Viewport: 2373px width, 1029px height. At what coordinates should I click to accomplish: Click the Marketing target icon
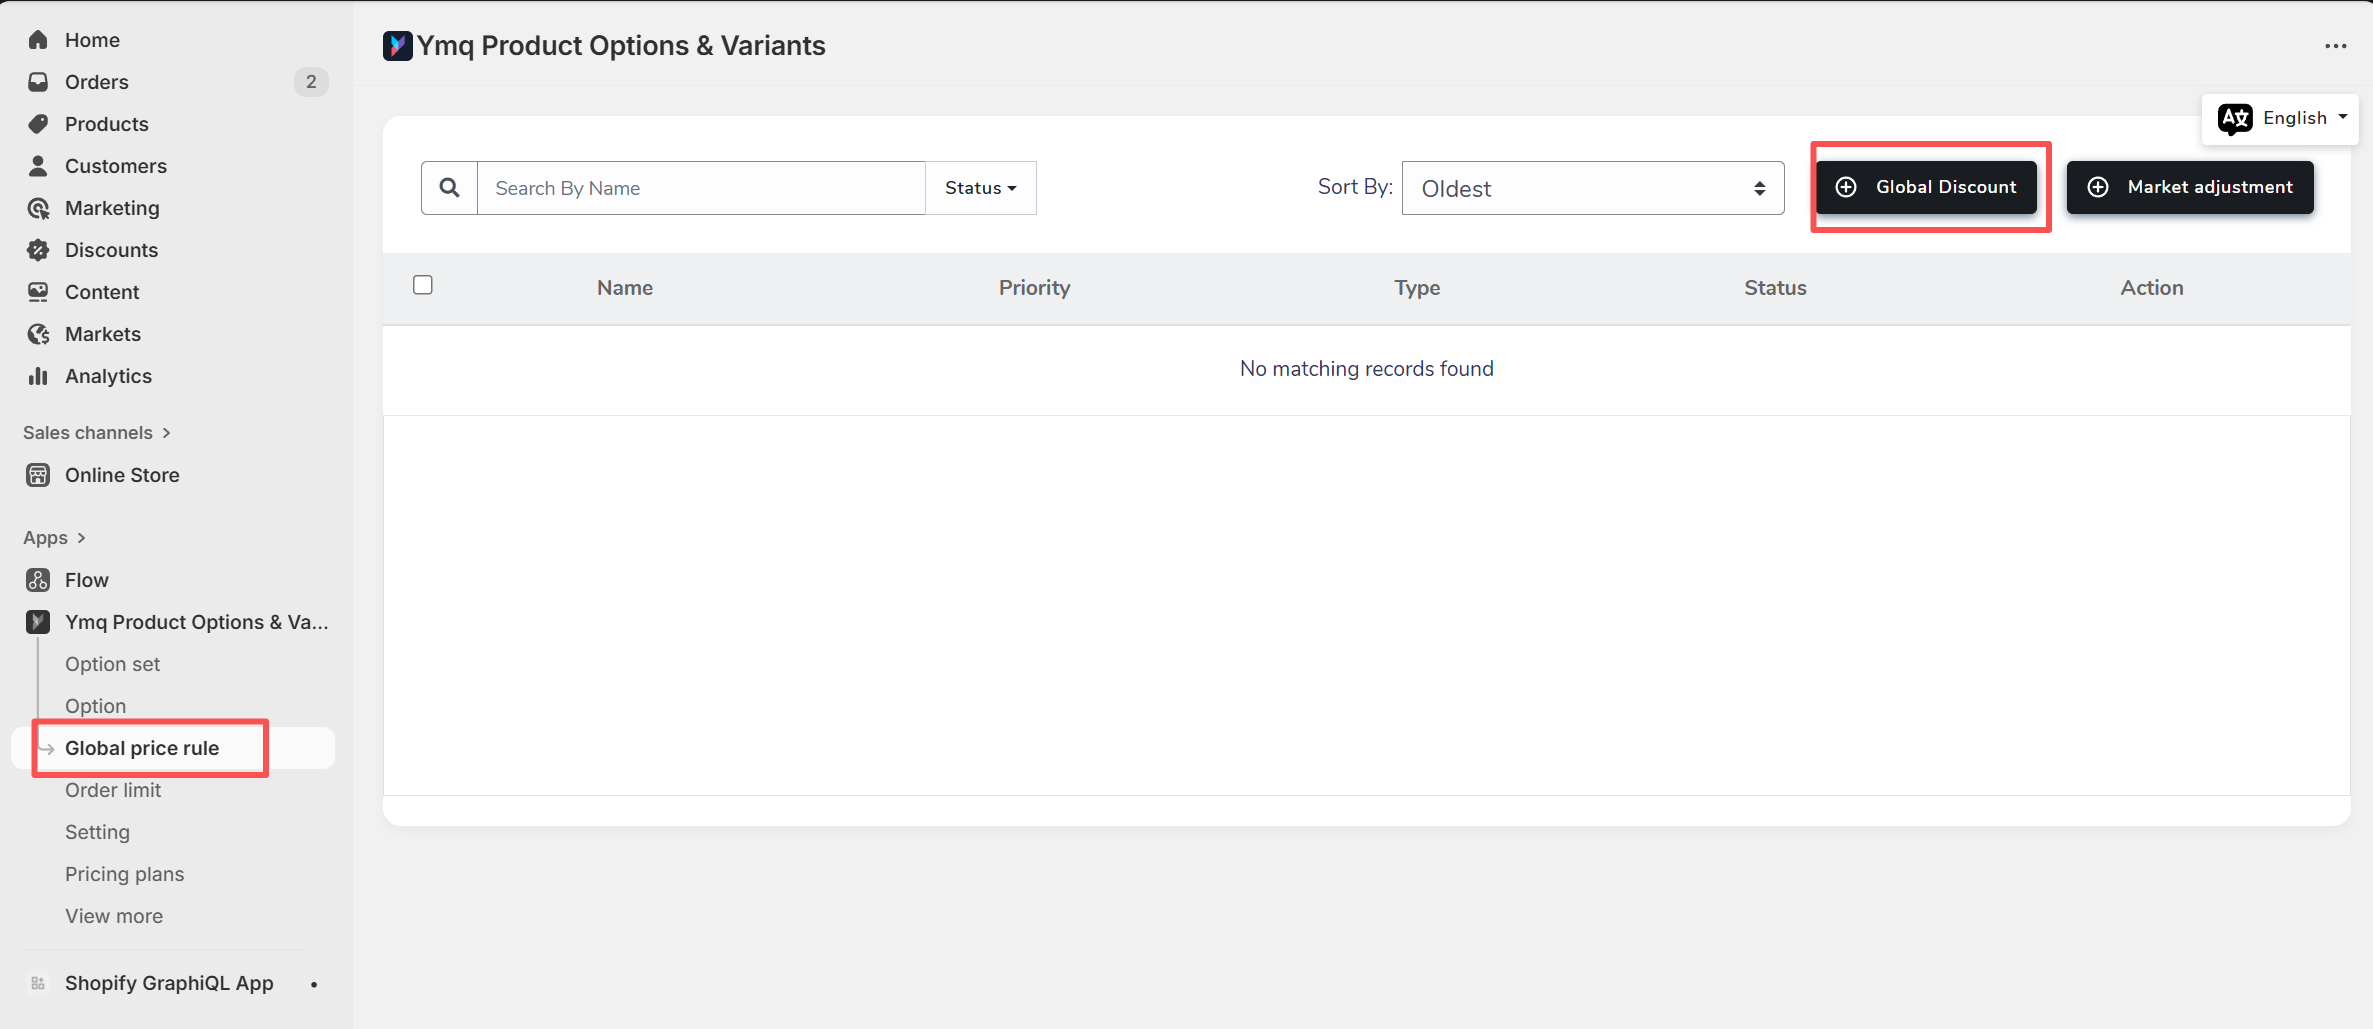[x=38, y=208]
